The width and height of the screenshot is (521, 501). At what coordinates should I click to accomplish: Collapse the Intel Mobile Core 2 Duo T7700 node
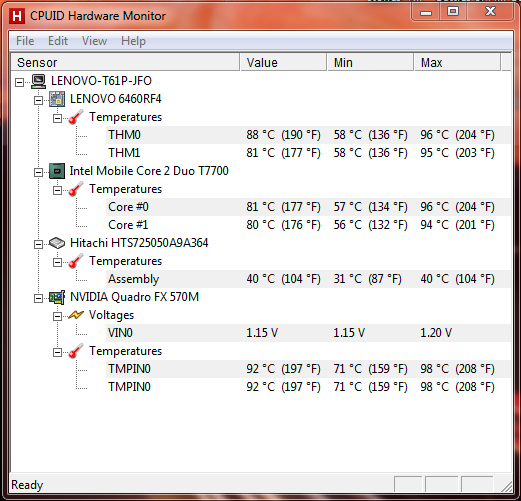point(39,172)
